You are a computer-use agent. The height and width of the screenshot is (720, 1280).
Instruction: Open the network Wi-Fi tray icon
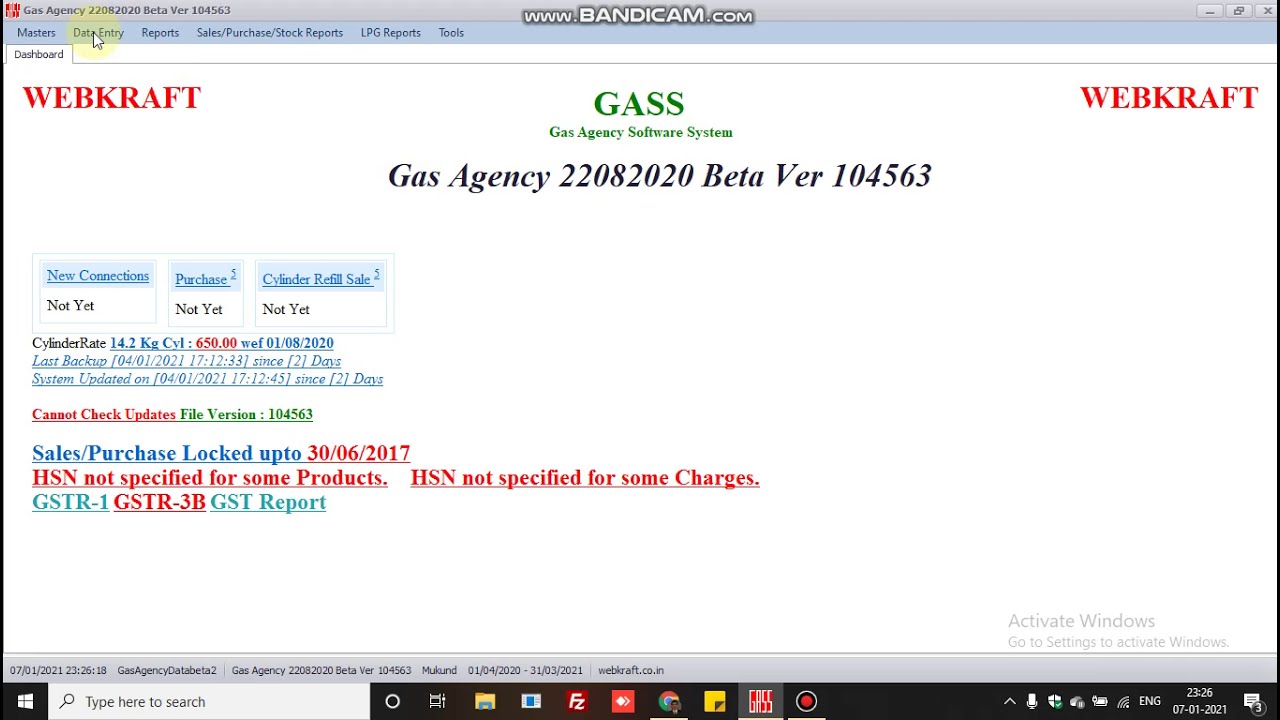1123,702
